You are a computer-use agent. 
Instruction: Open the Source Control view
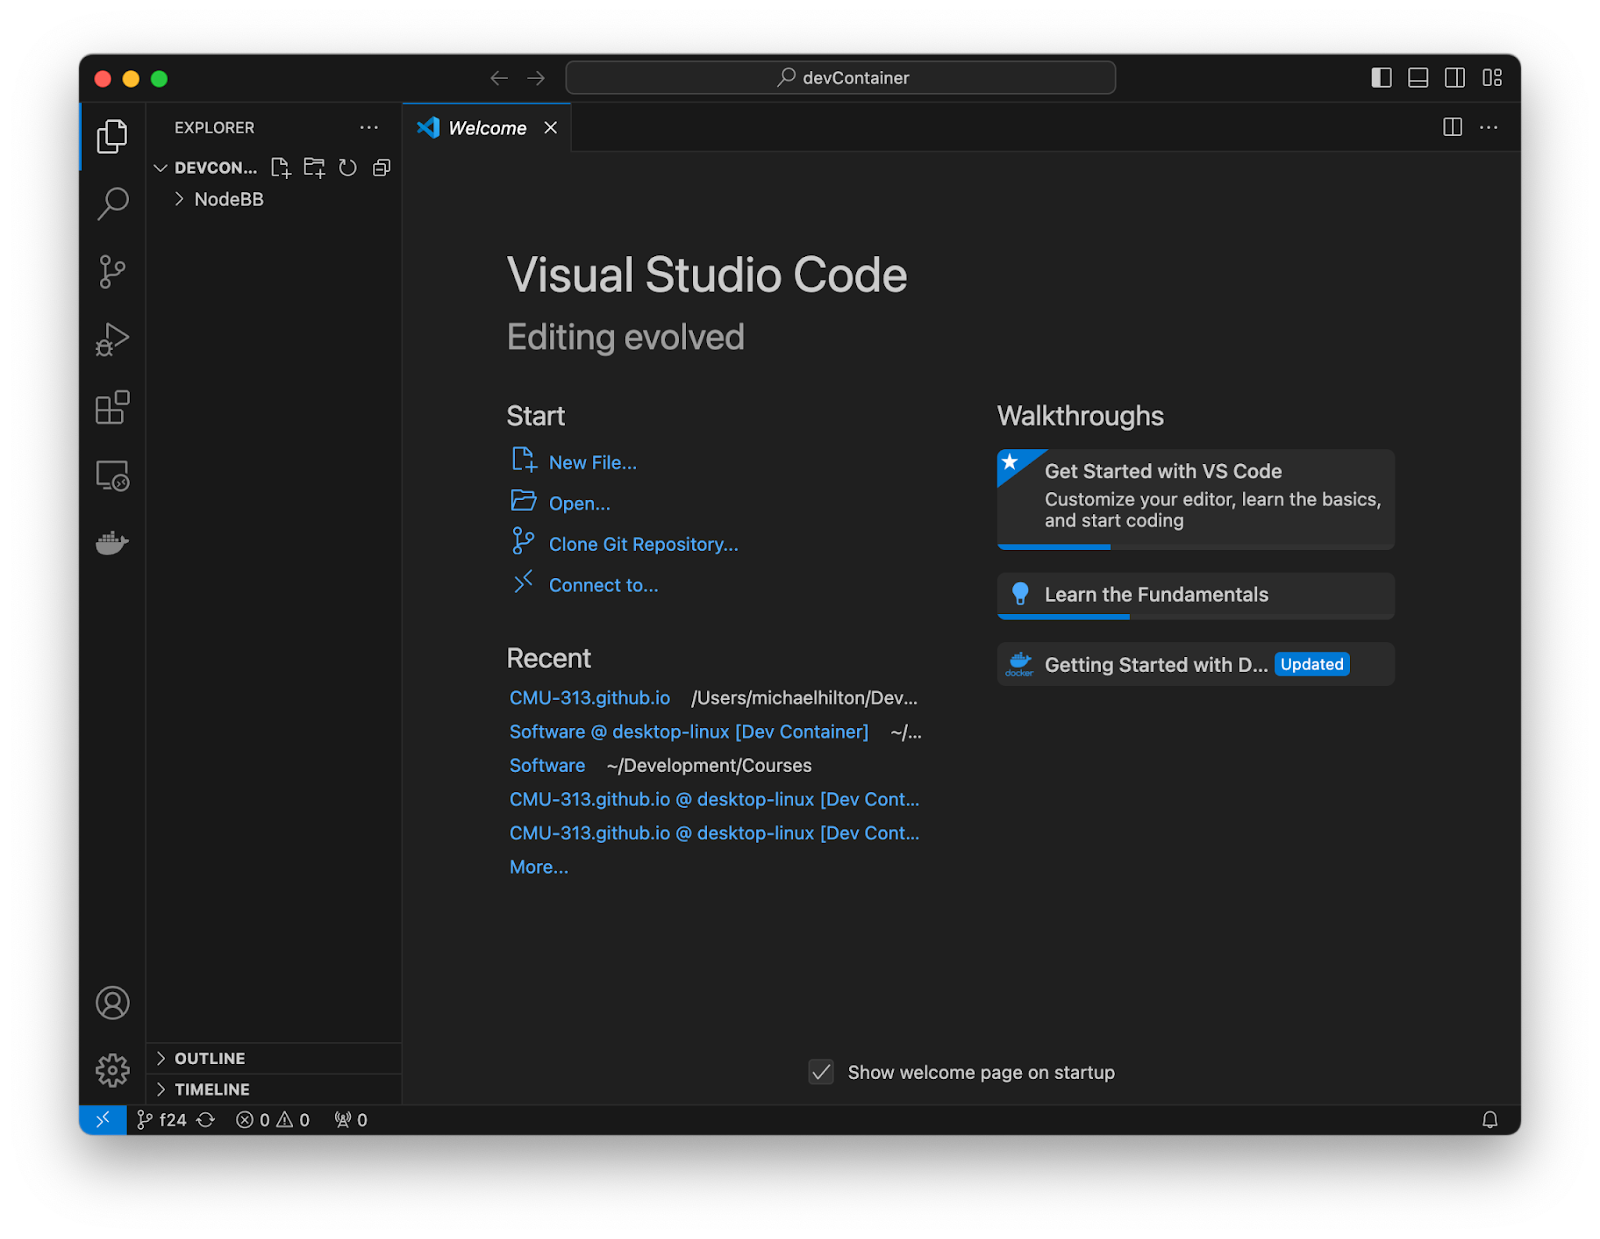tap(112, 271)
